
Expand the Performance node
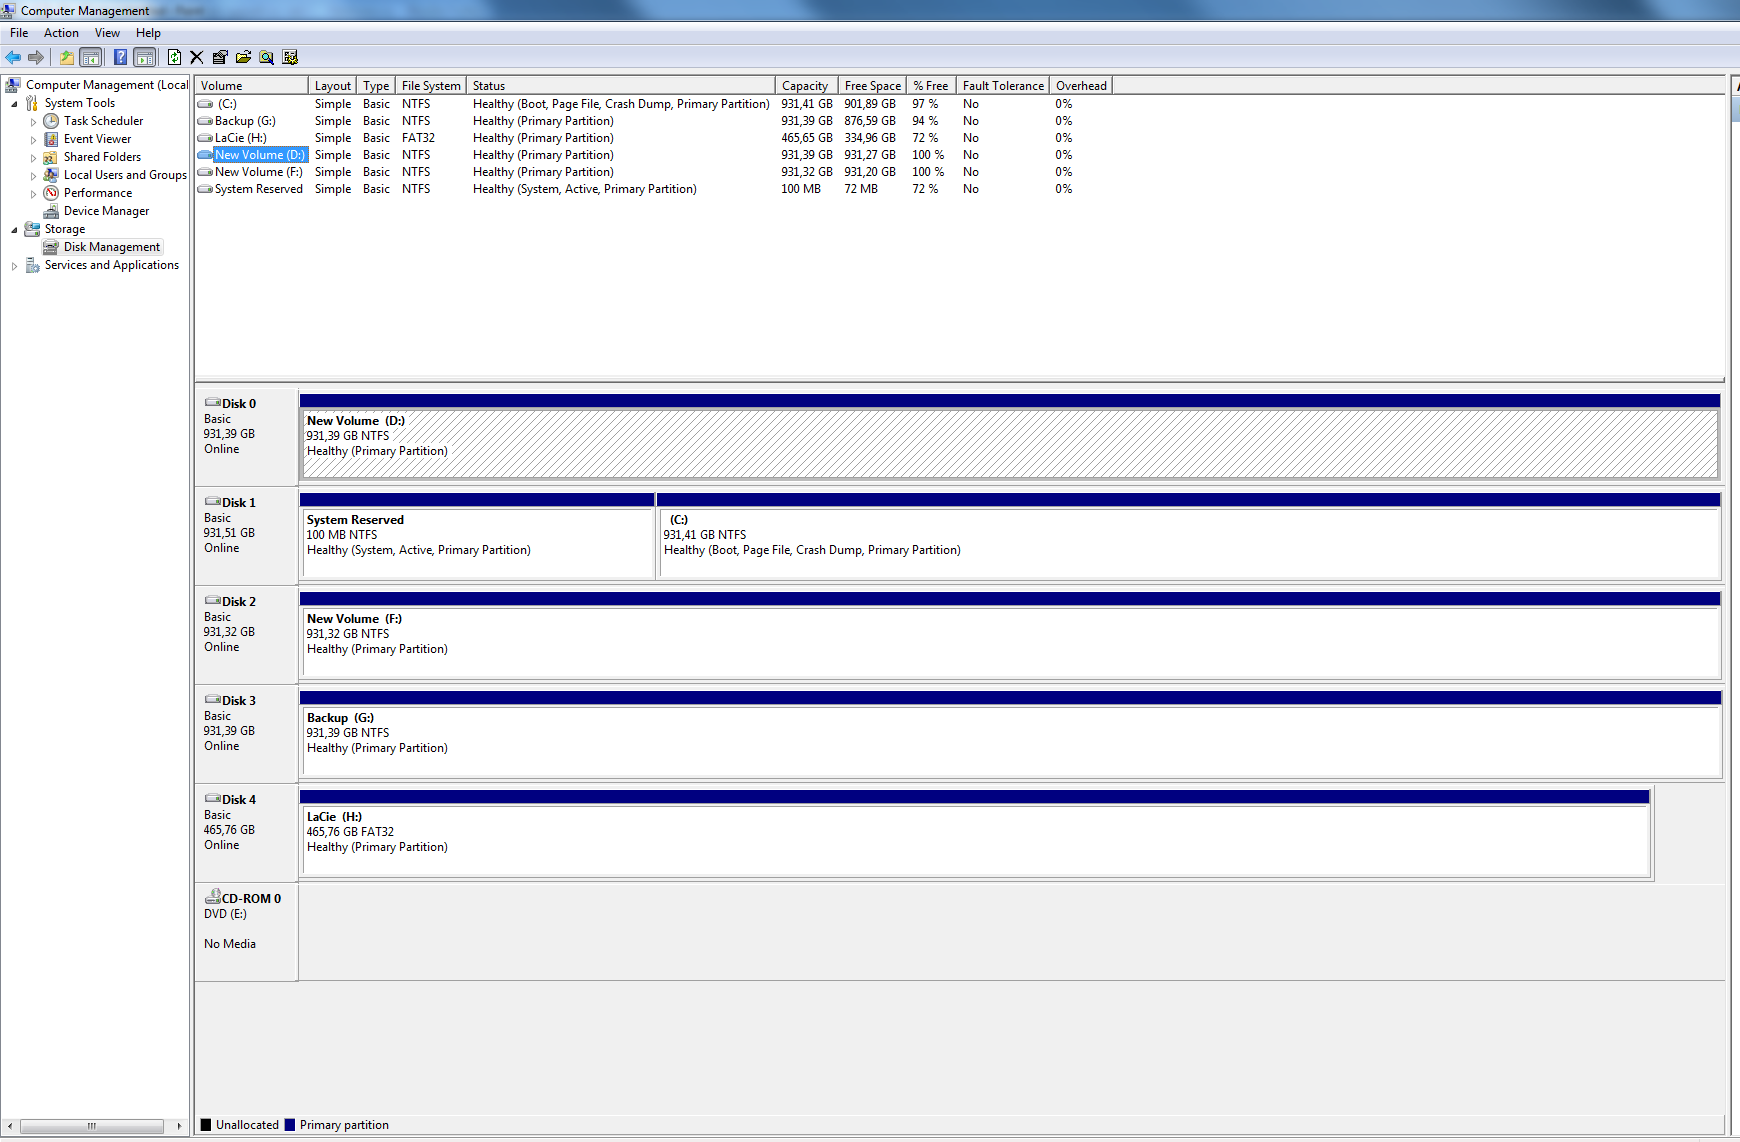[33, 194]
